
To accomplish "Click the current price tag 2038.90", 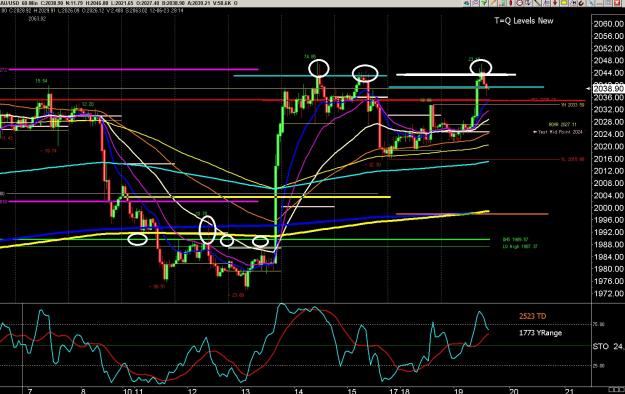I will tap(608, 89).
